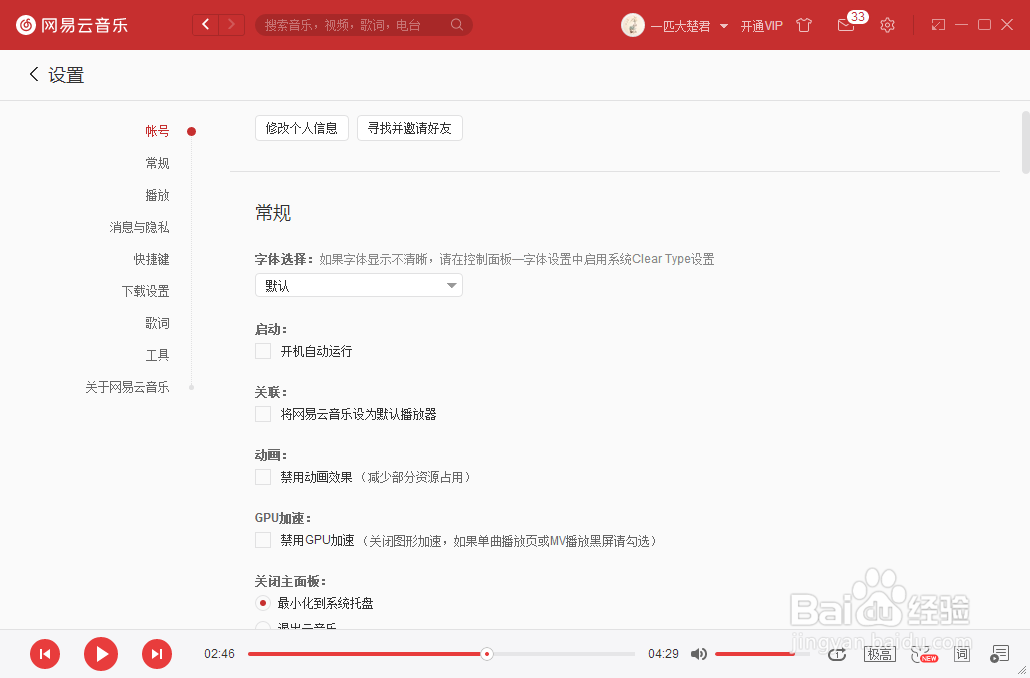
Task: Open the 极高 sound quality selector
Action: 879,653
